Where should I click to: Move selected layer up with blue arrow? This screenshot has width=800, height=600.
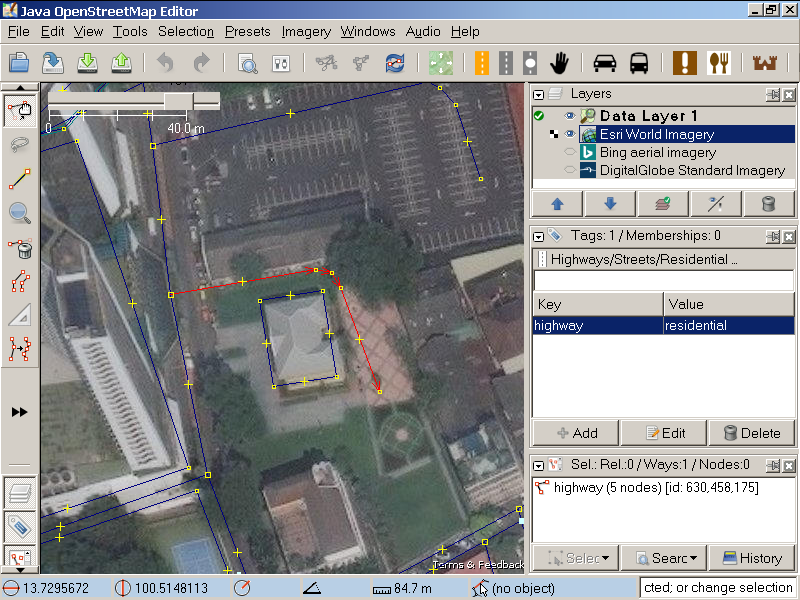point(557,204)
